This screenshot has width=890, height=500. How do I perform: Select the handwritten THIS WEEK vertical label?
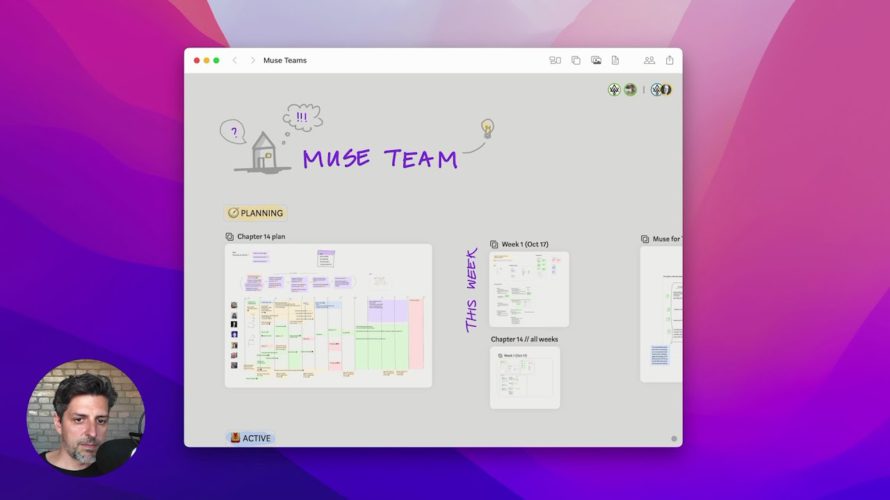click(x=472, y=289)
